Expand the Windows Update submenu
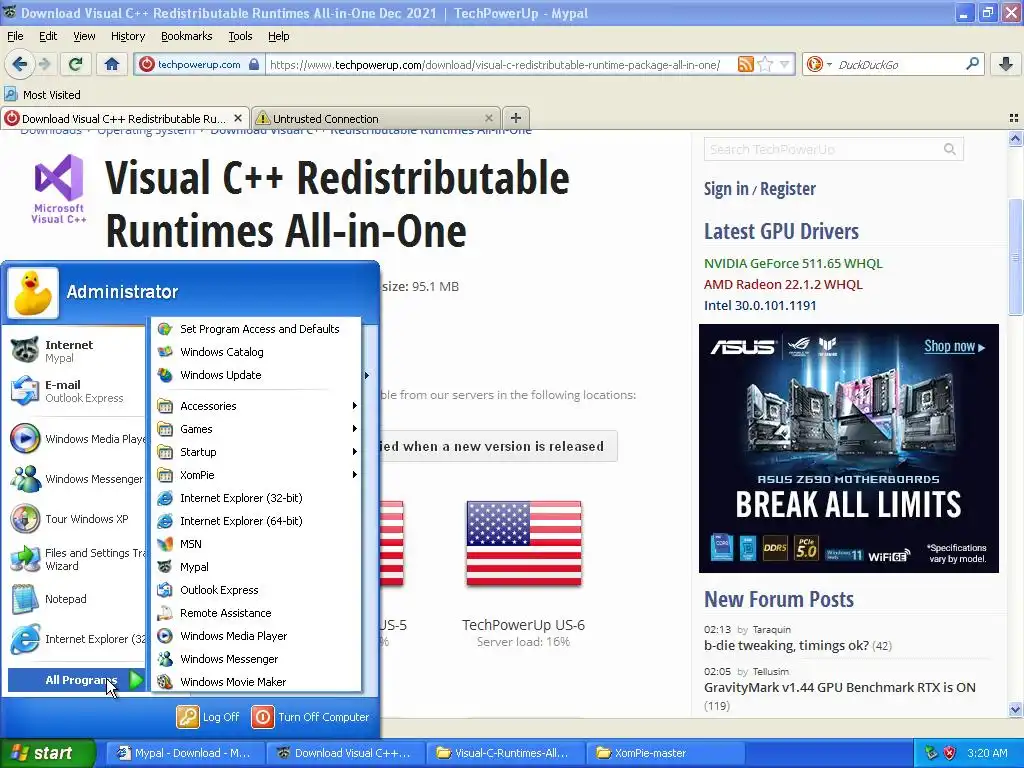This screenshot has width=1024, height=768. pyautogui.click(x=256, y=375)
